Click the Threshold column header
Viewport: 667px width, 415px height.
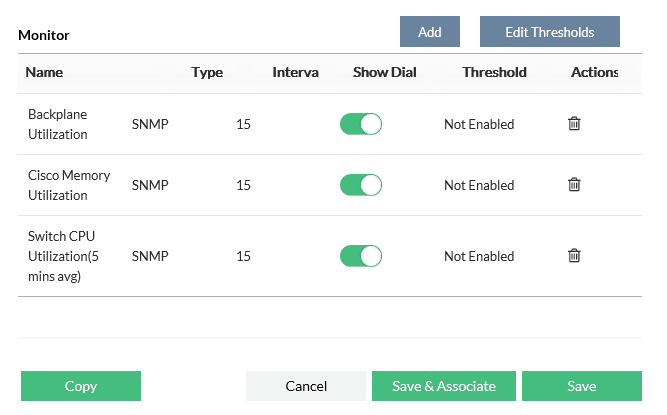494,72
